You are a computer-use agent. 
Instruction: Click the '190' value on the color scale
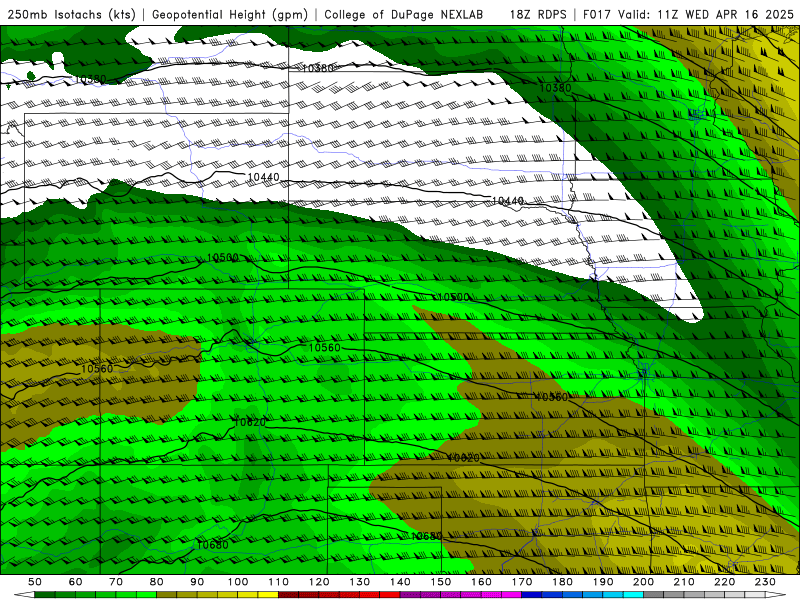(x=603, y=582)
